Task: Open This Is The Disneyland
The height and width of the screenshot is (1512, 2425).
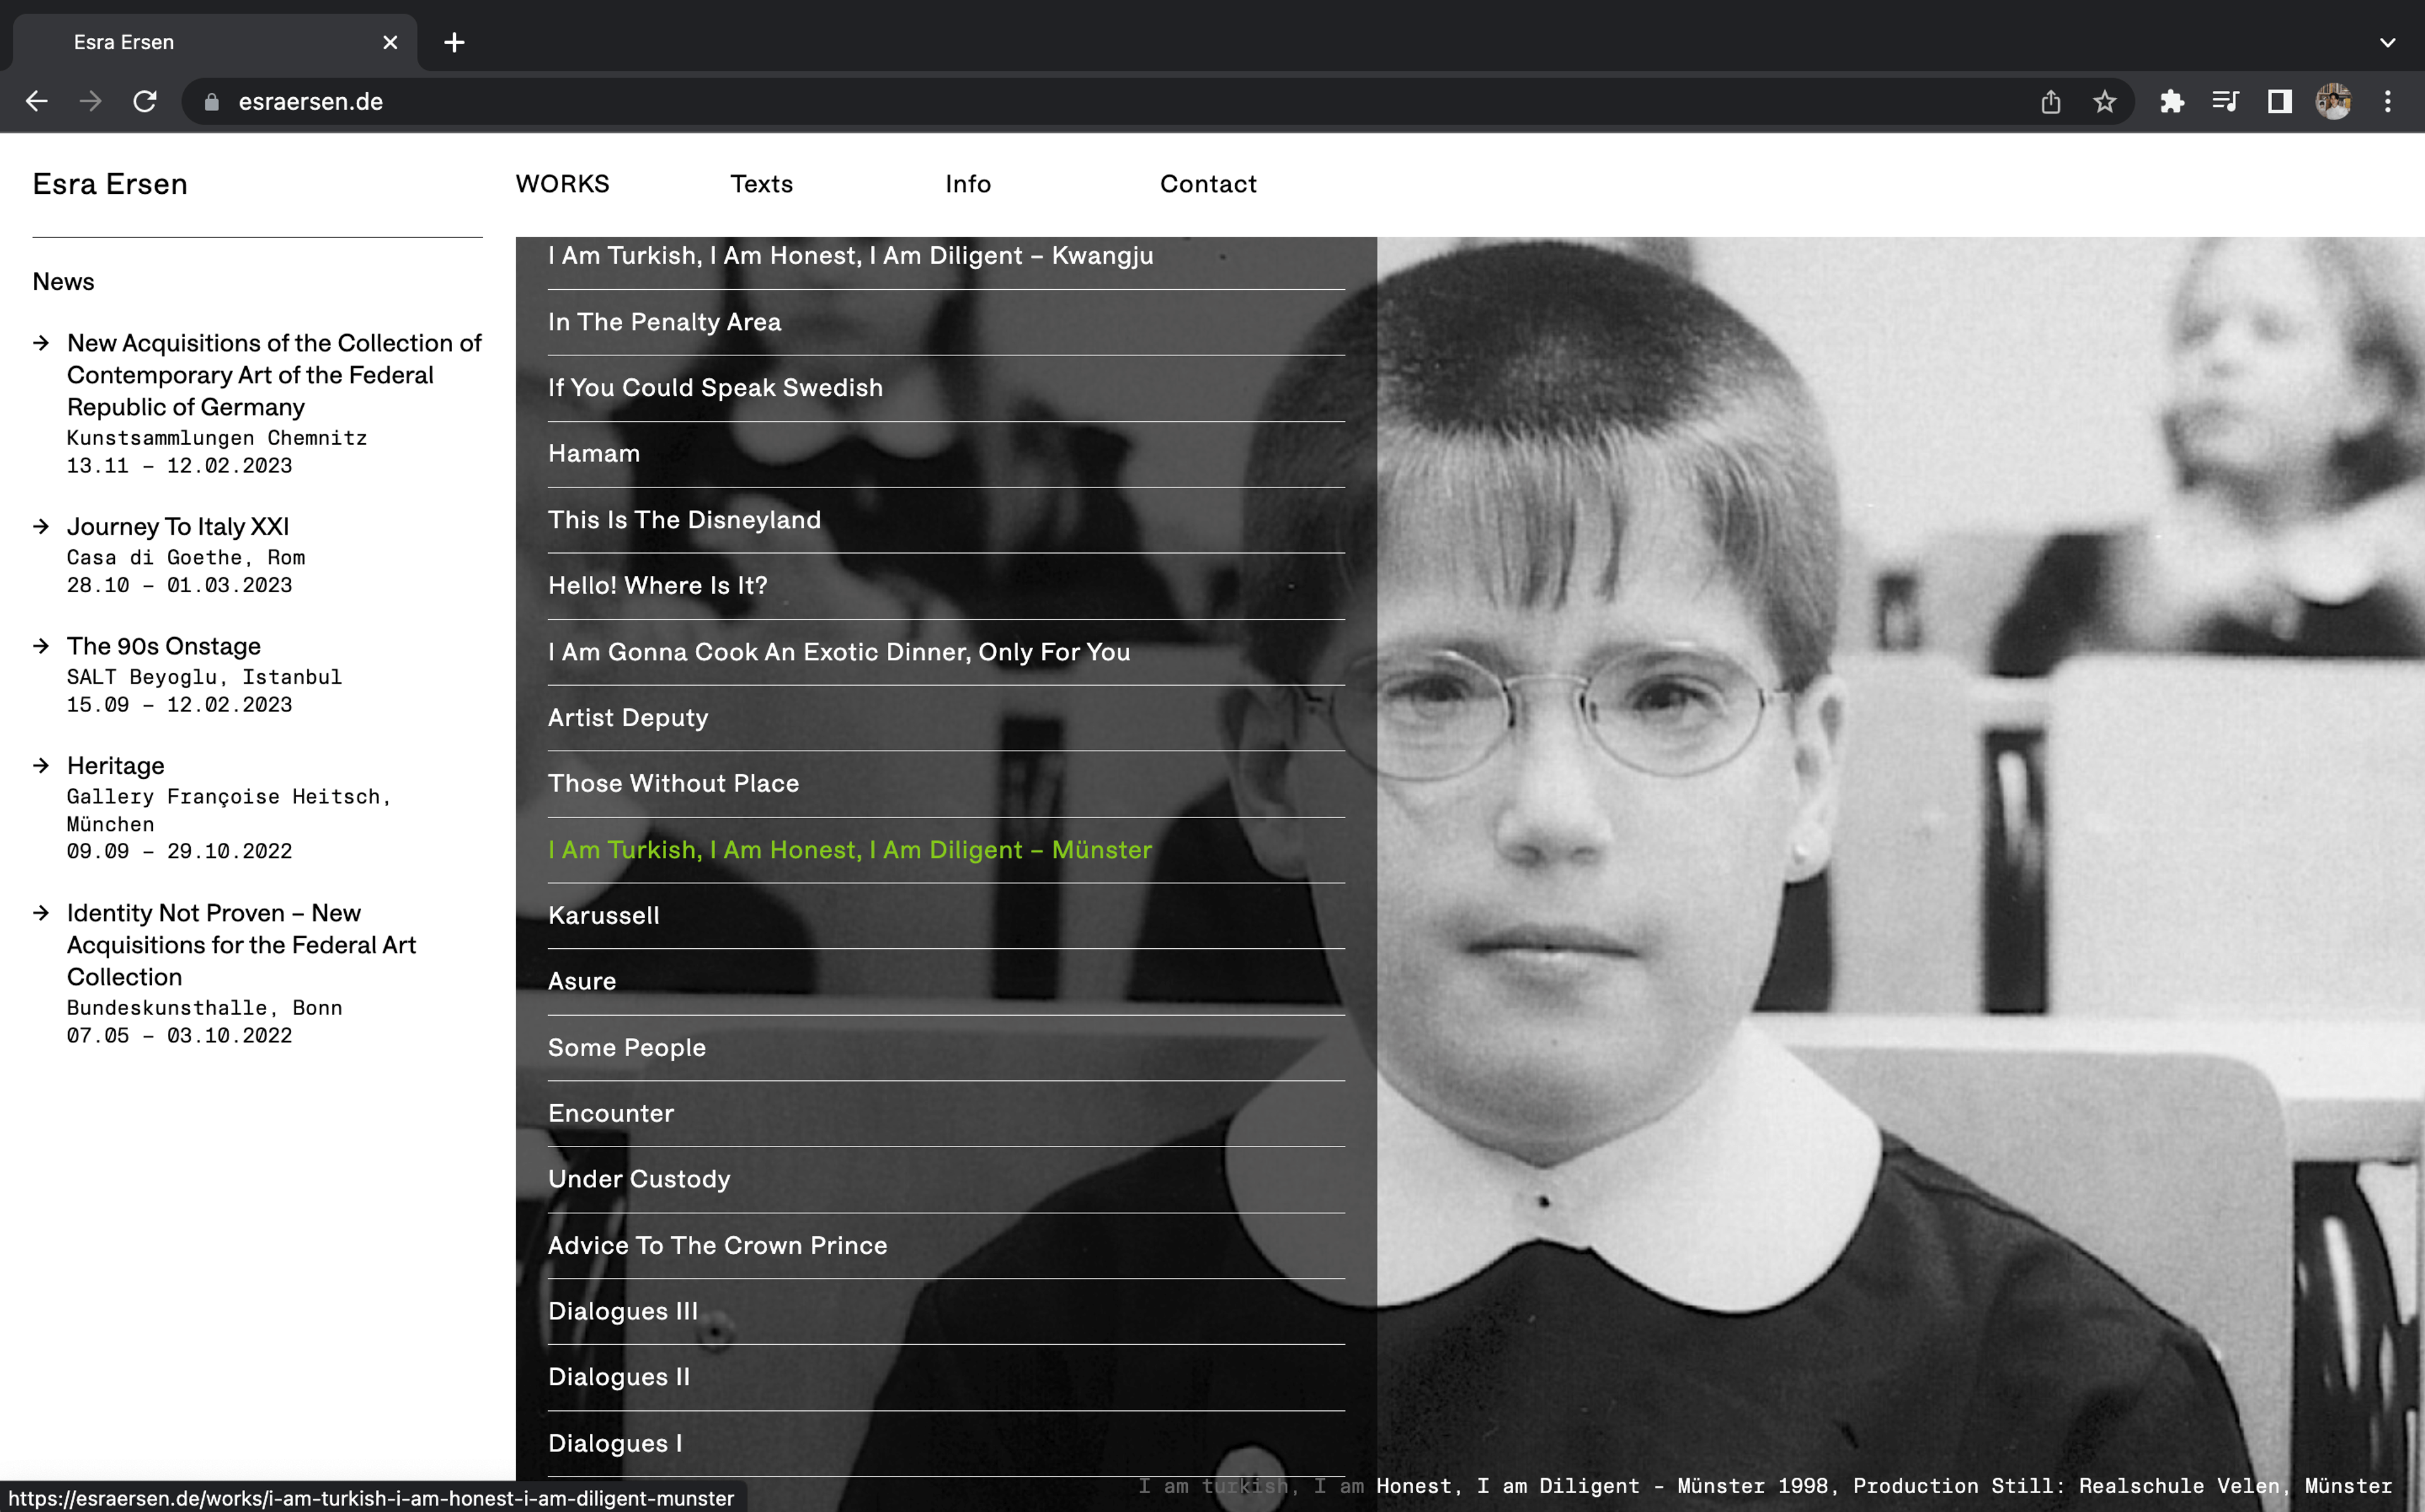Action: tap(684, 520)
